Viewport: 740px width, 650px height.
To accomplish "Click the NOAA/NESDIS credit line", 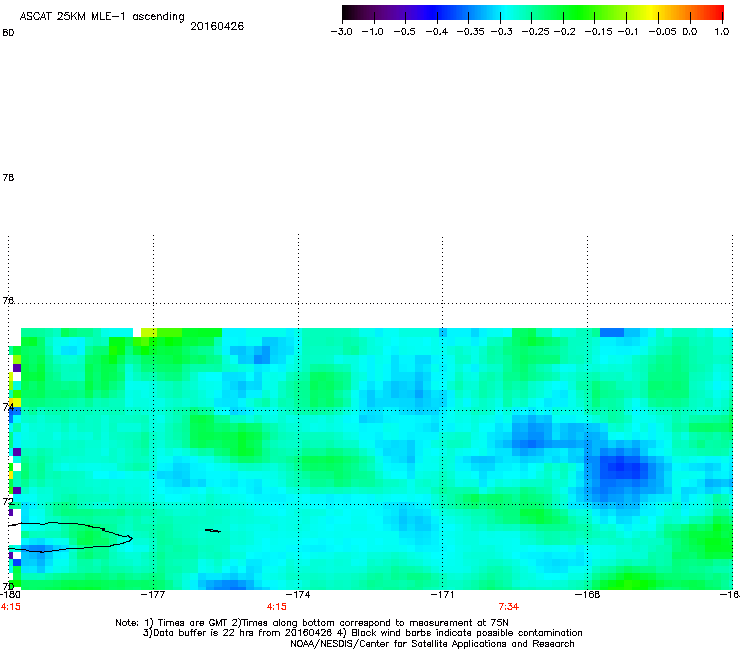I will pos(432,644).
